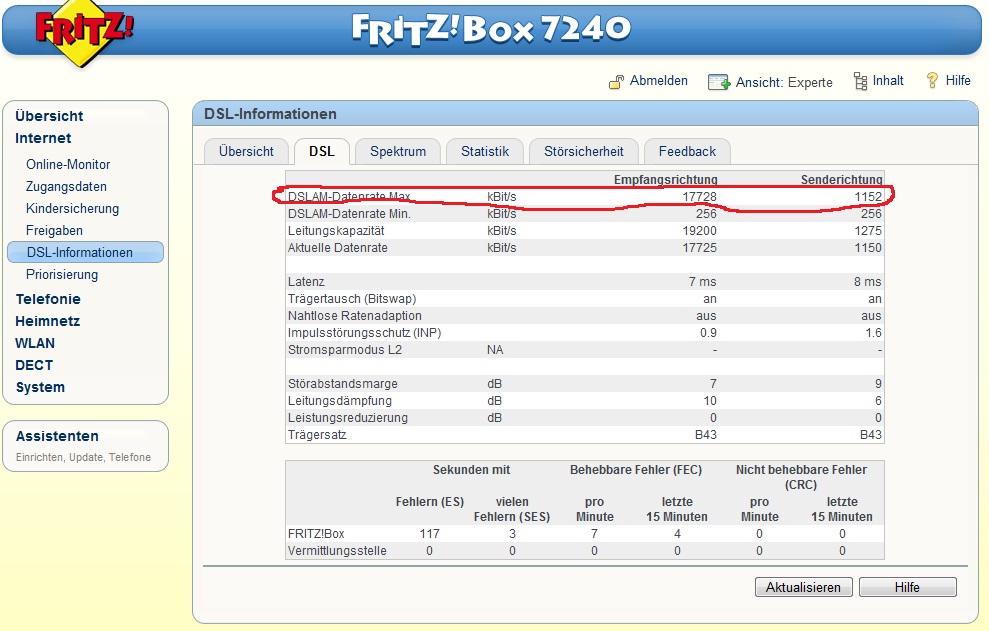Viewport: 989px width, 631px height.
Task: Go to the Feedback tab
Action: pos(687,151)
